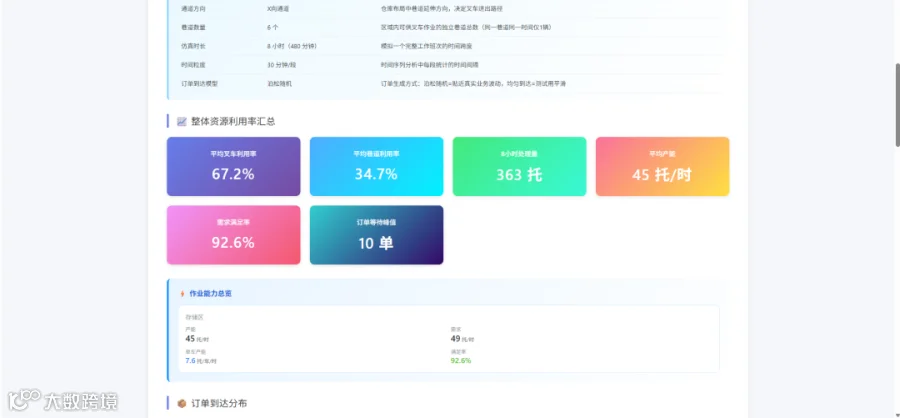The width and height of the screenshot is (900, 418).
Task: Click the lightning icon beside 作业能力总览
Action: tap(183, 293)
